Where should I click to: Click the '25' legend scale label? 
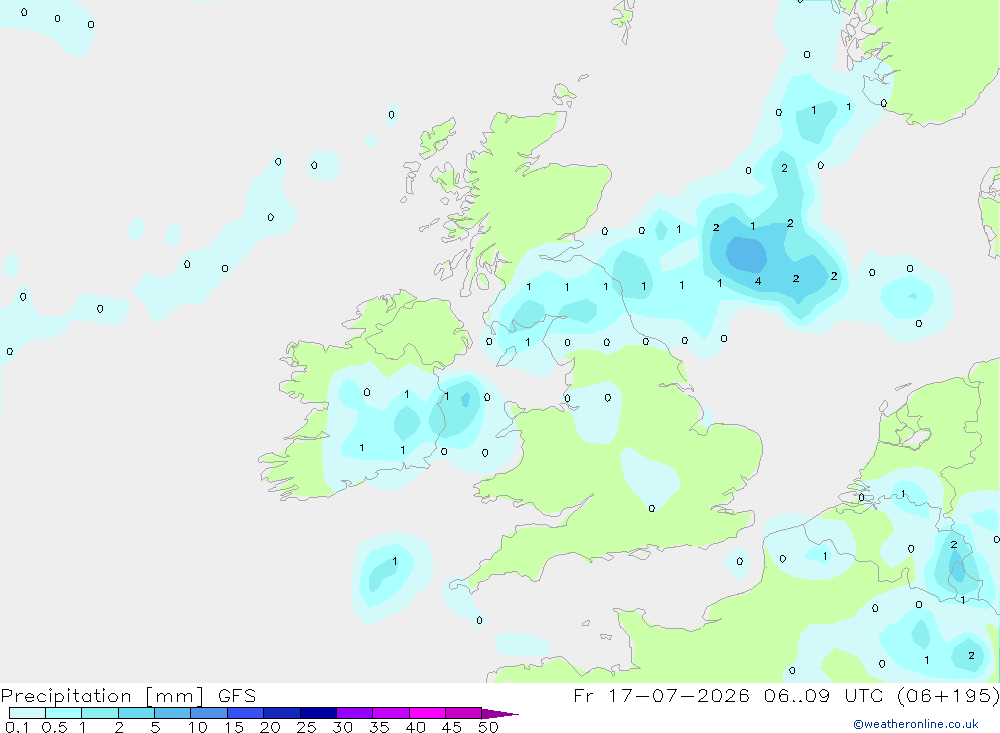[306, 727]
